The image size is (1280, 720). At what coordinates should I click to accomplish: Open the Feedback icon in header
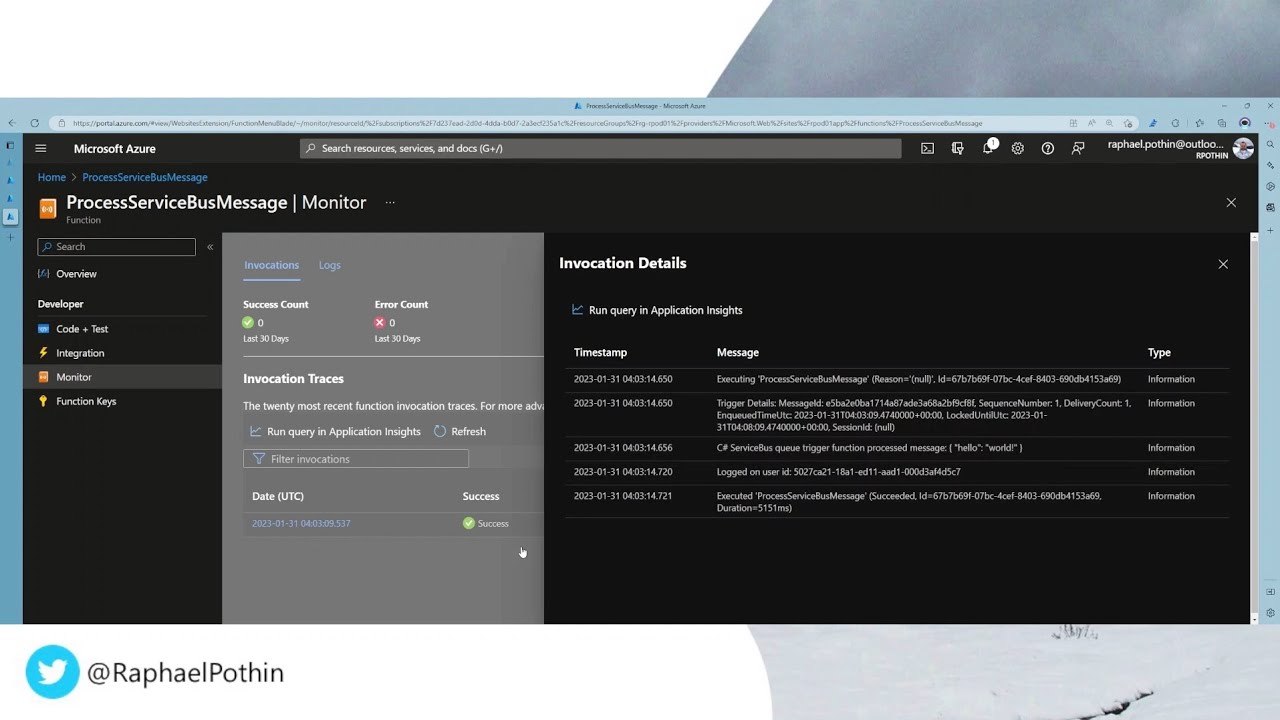click(x=1078, y=148)
